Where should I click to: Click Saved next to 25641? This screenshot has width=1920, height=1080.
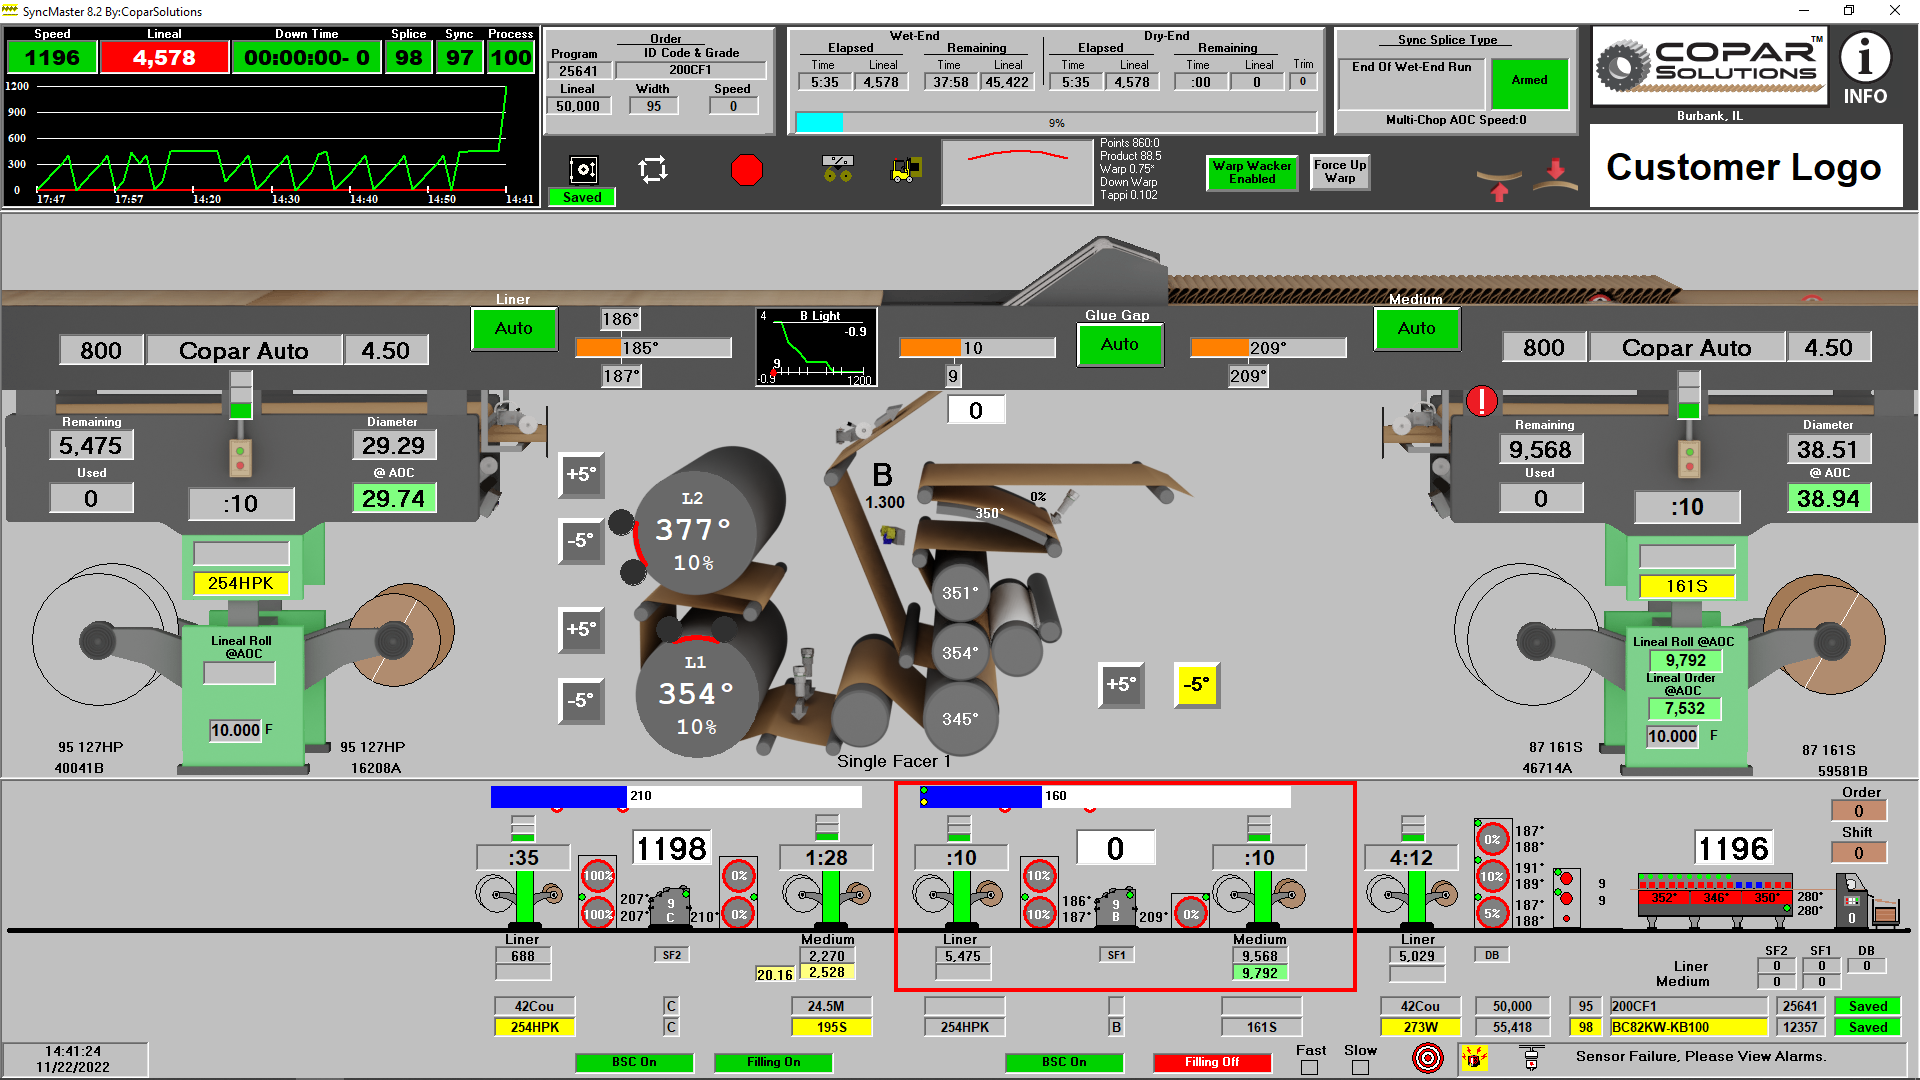pyautogui.click(x=1868, y=1006)
